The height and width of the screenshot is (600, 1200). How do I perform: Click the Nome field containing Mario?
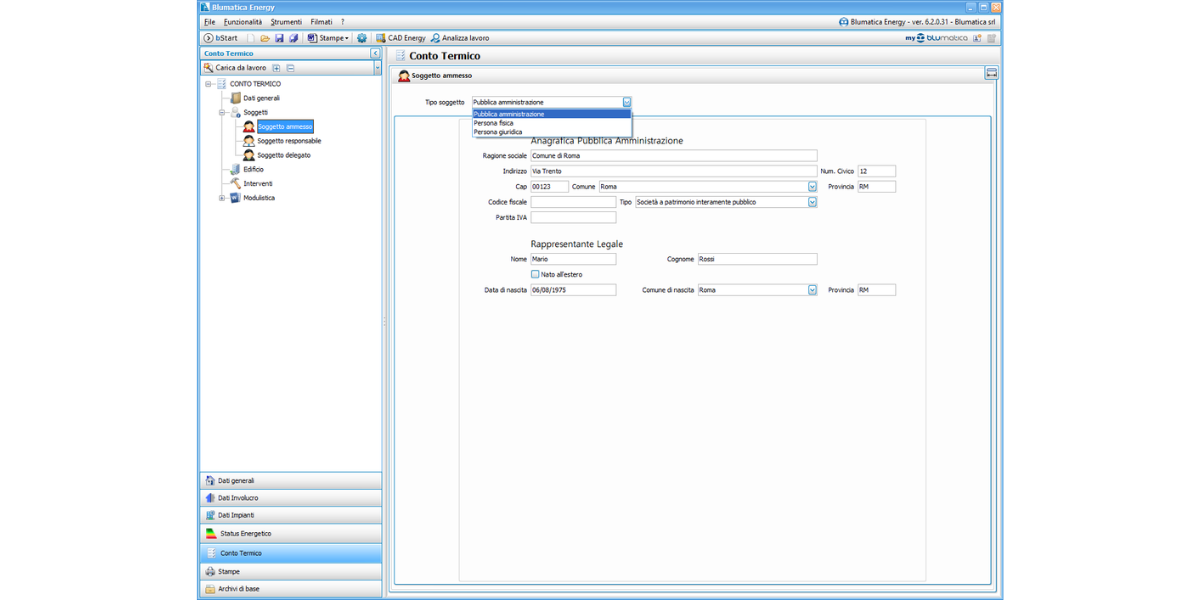click(x=573, y=259)
